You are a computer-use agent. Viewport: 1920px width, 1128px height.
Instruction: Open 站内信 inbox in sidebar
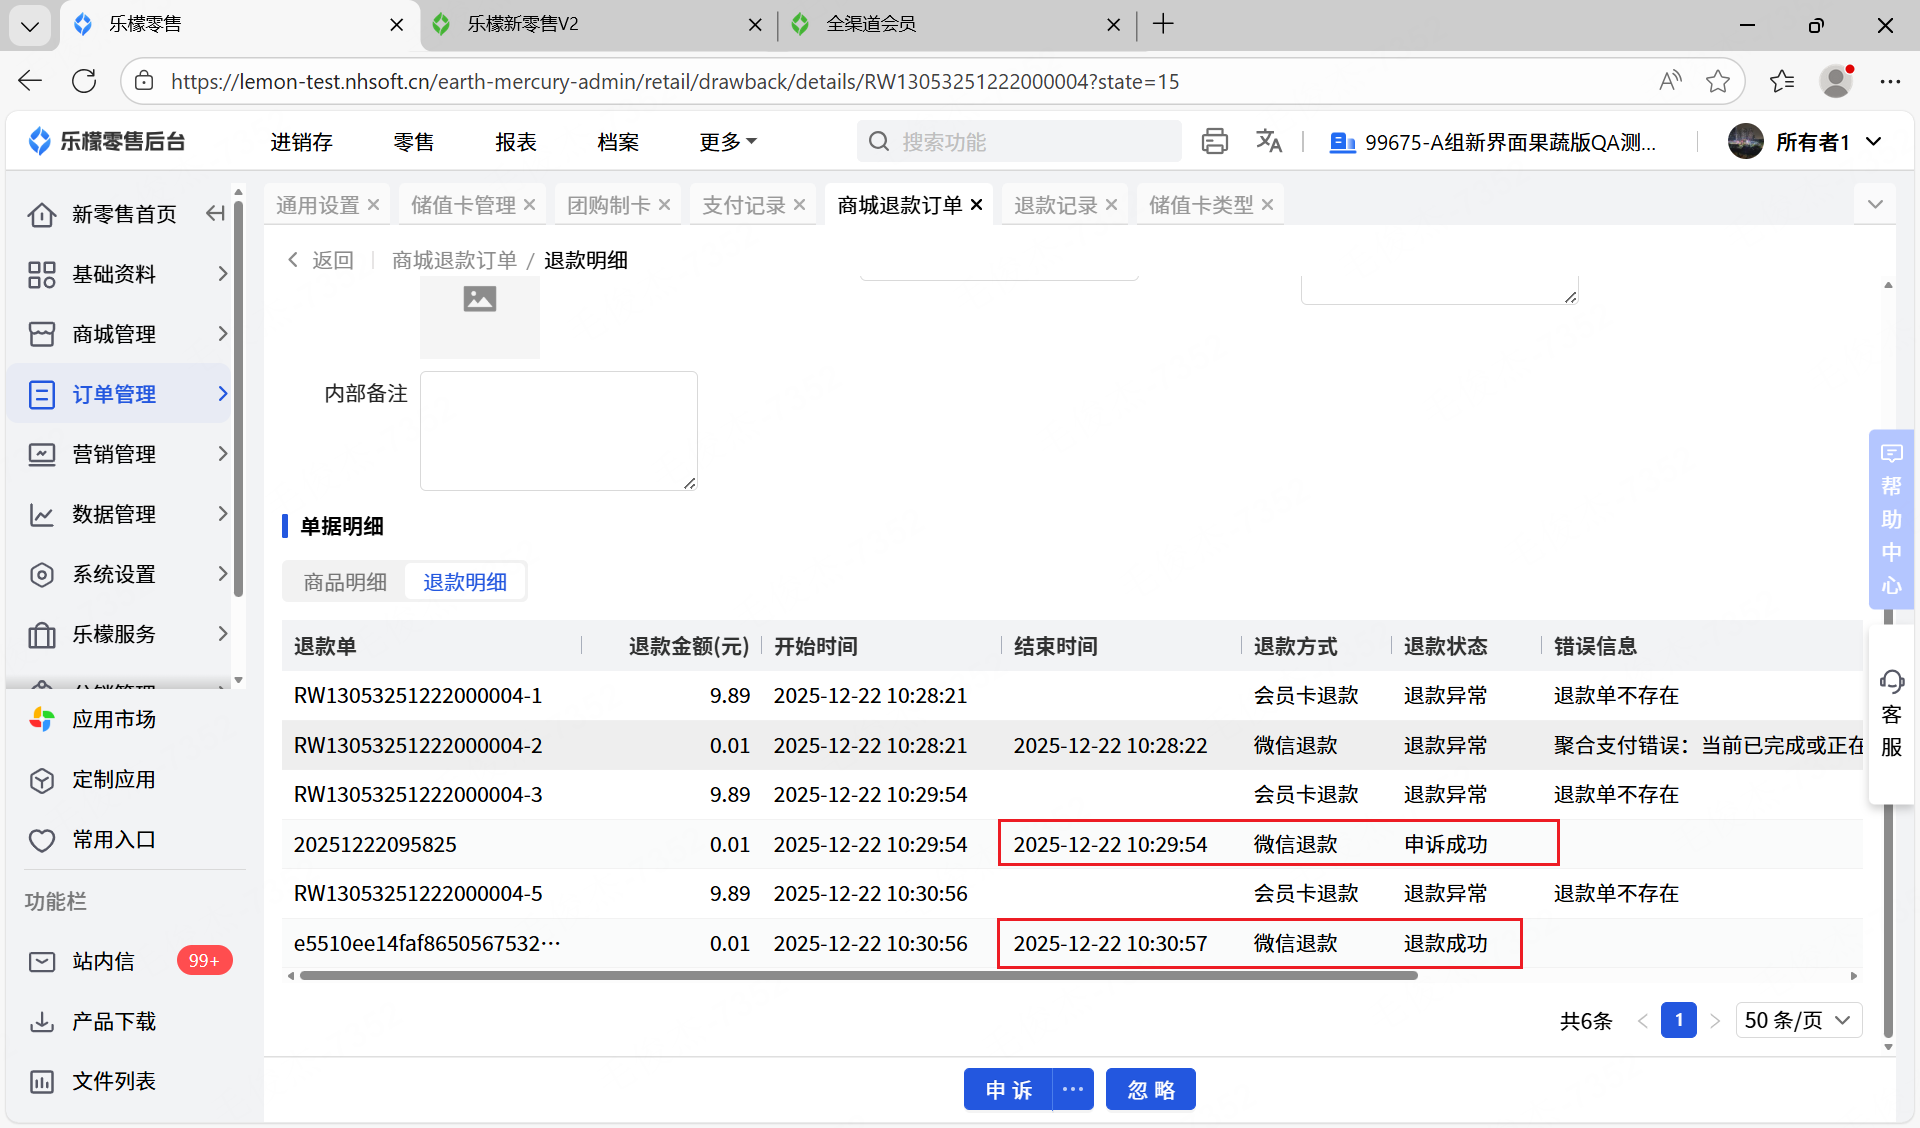[x=103, y=961]
